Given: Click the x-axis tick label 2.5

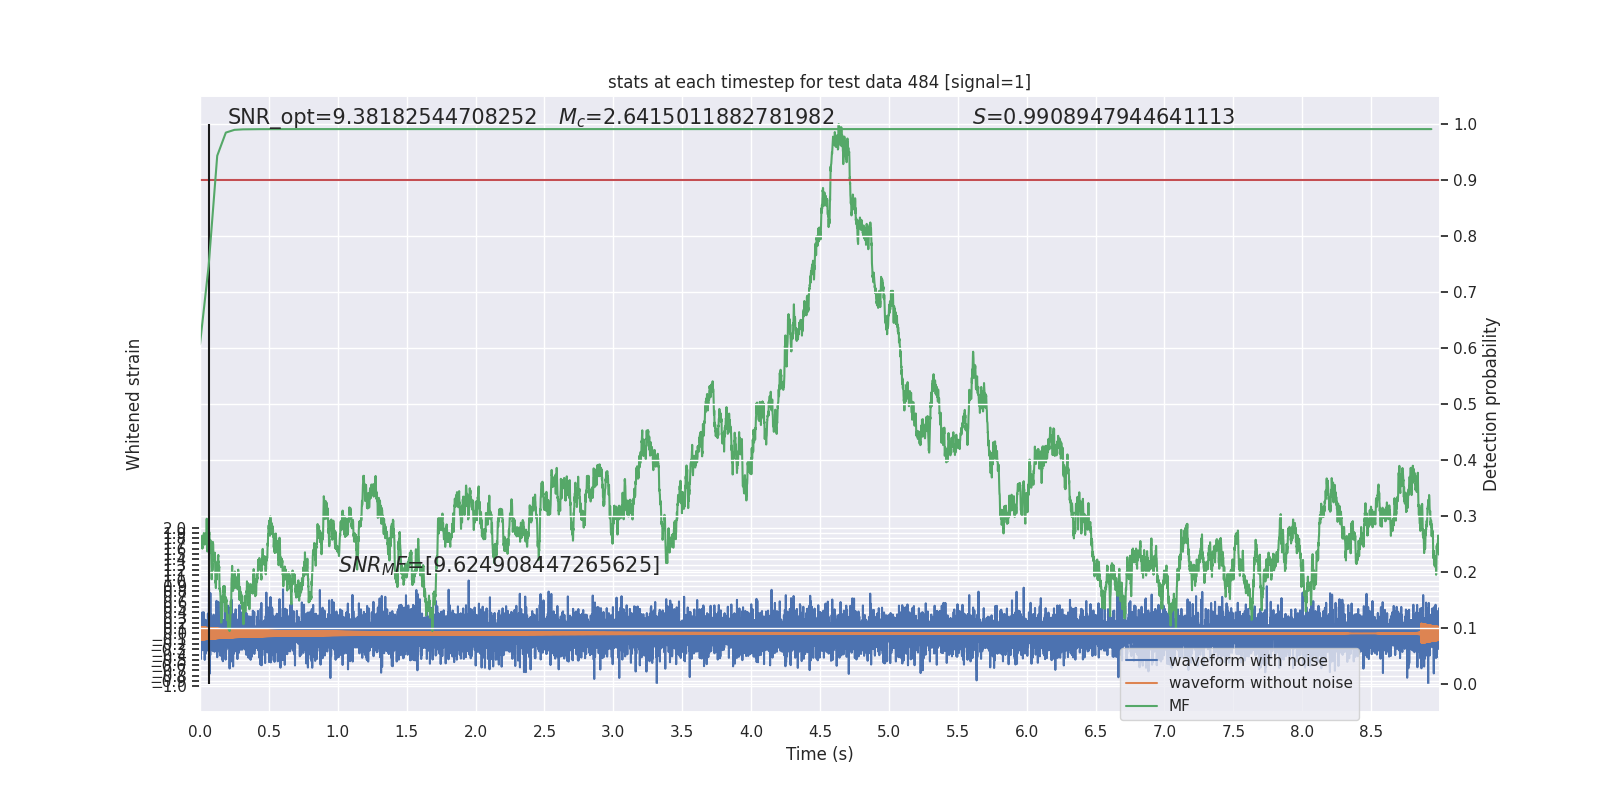Looking at the screenshot, I should tap(544, 732).
